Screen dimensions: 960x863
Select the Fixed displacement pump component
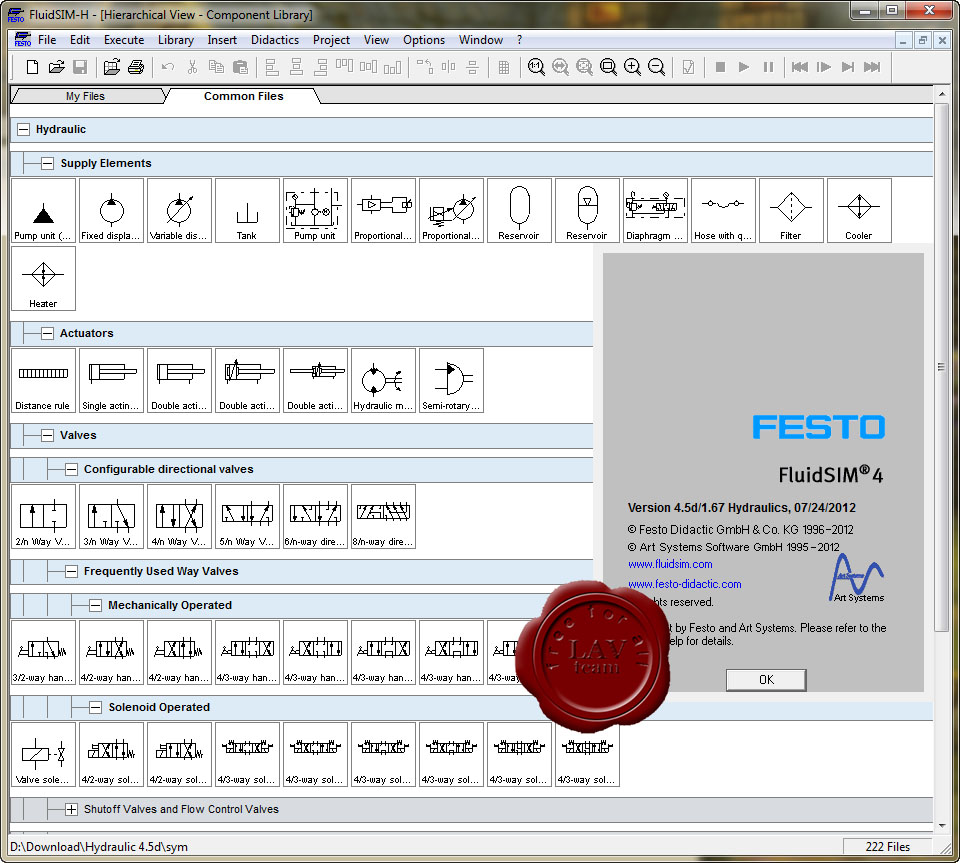(x=111, y=211)
